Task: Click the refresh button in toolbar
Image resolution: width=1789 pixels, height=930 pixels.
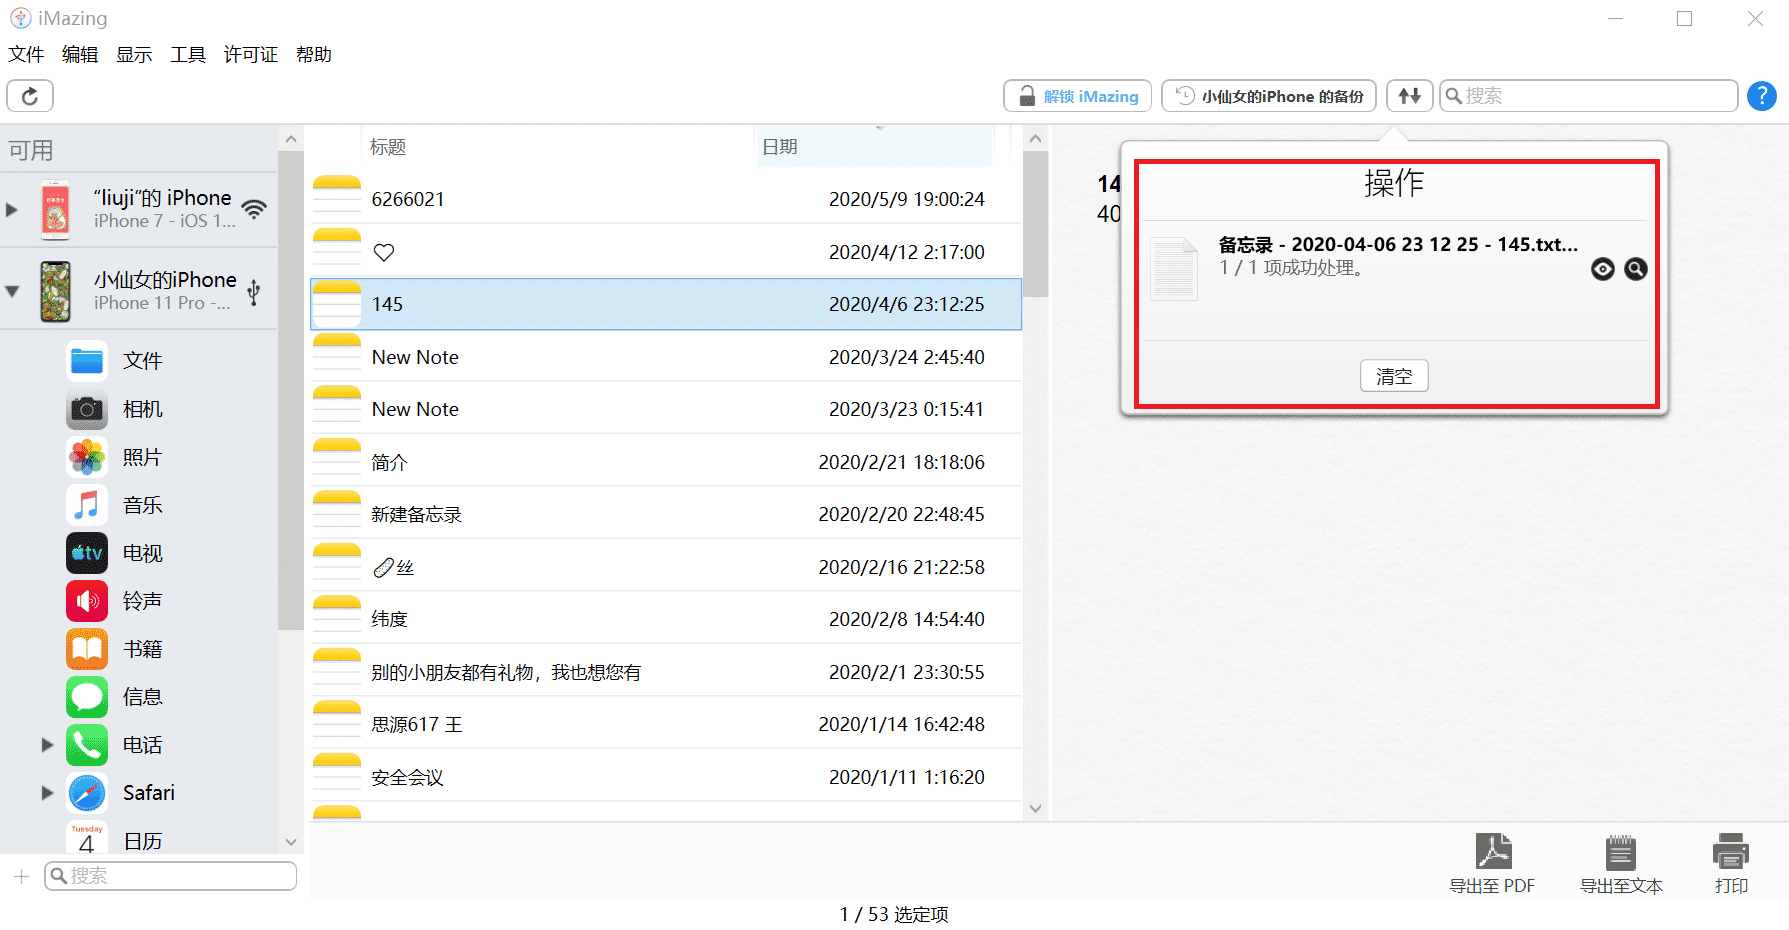Action: pyautogui.click(x=30, y=96)
